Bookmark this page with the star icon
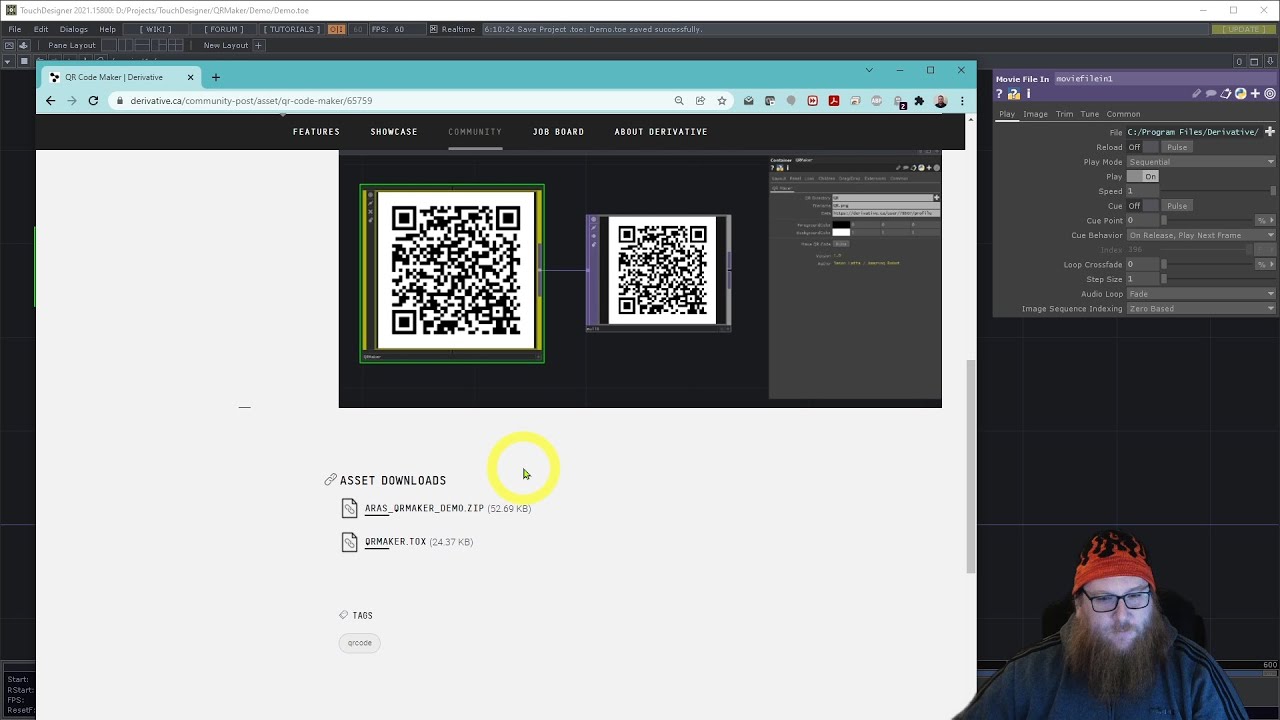This screenshot has height=720, width=1280. [721, 101]
